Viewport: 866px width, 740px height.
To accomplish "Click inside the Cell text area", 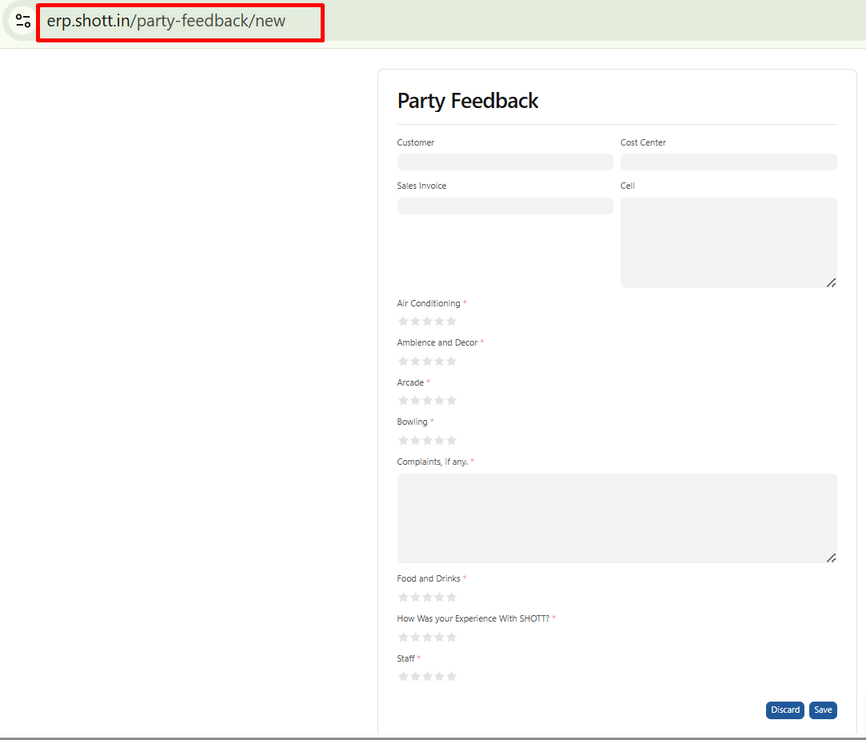I will point(728,242).
